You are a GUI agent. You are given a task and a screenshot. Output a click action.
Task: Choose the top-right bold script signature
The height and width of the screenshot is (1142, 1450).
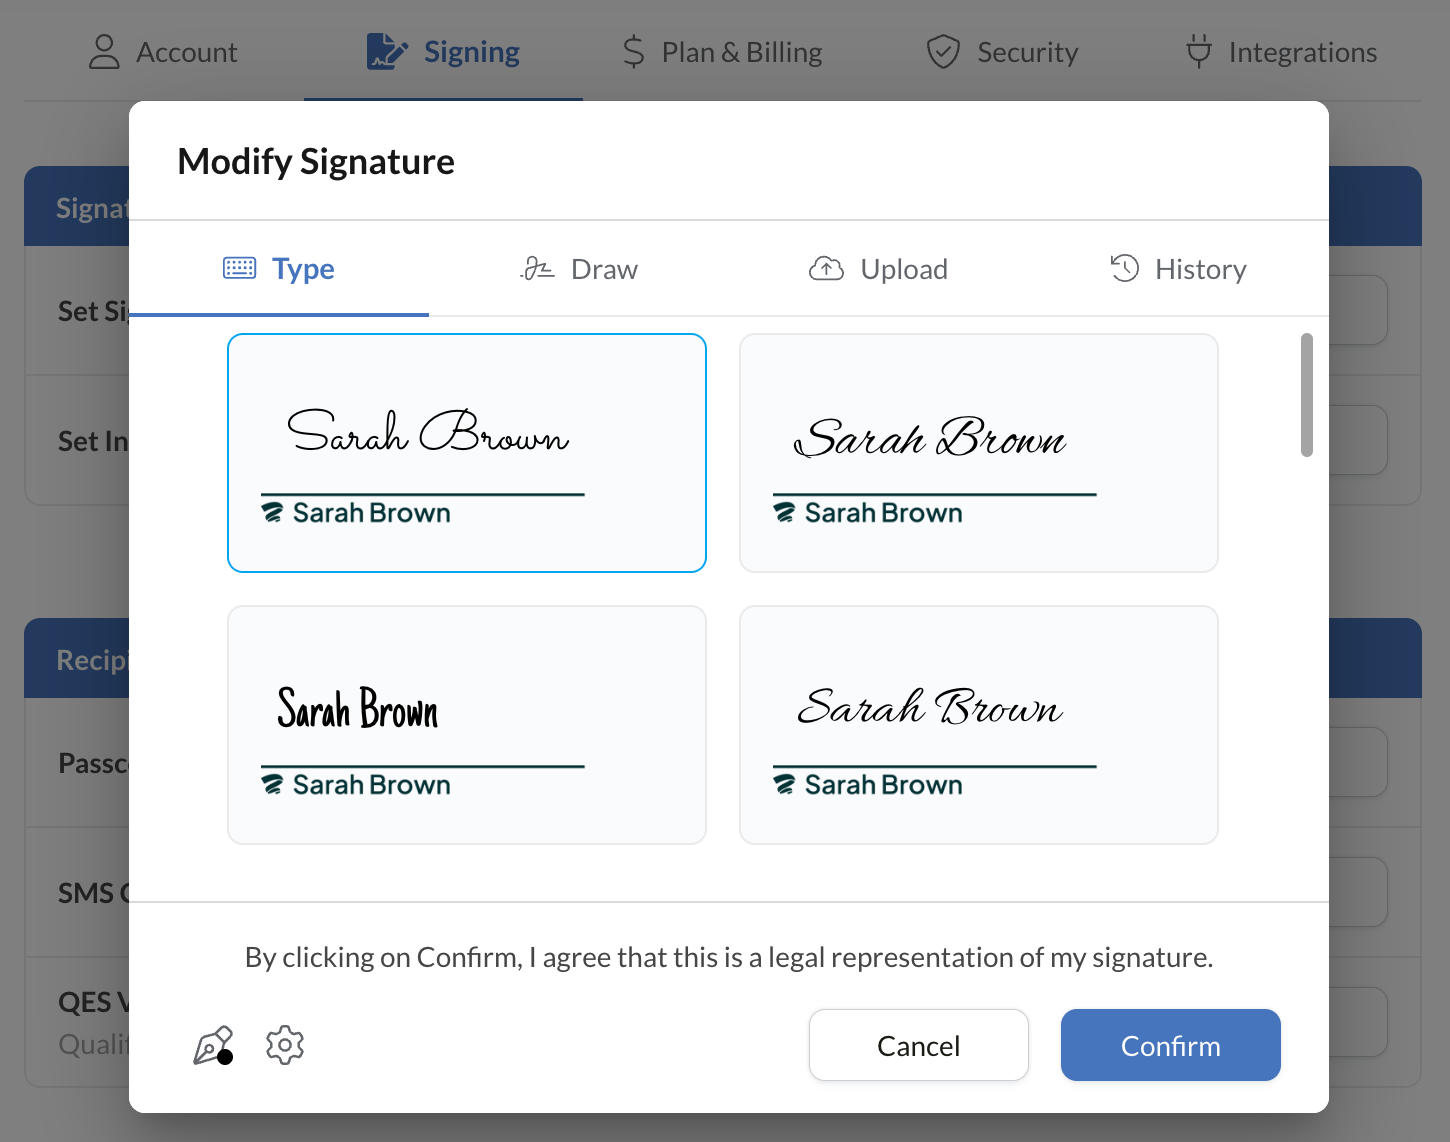[978, 453]
